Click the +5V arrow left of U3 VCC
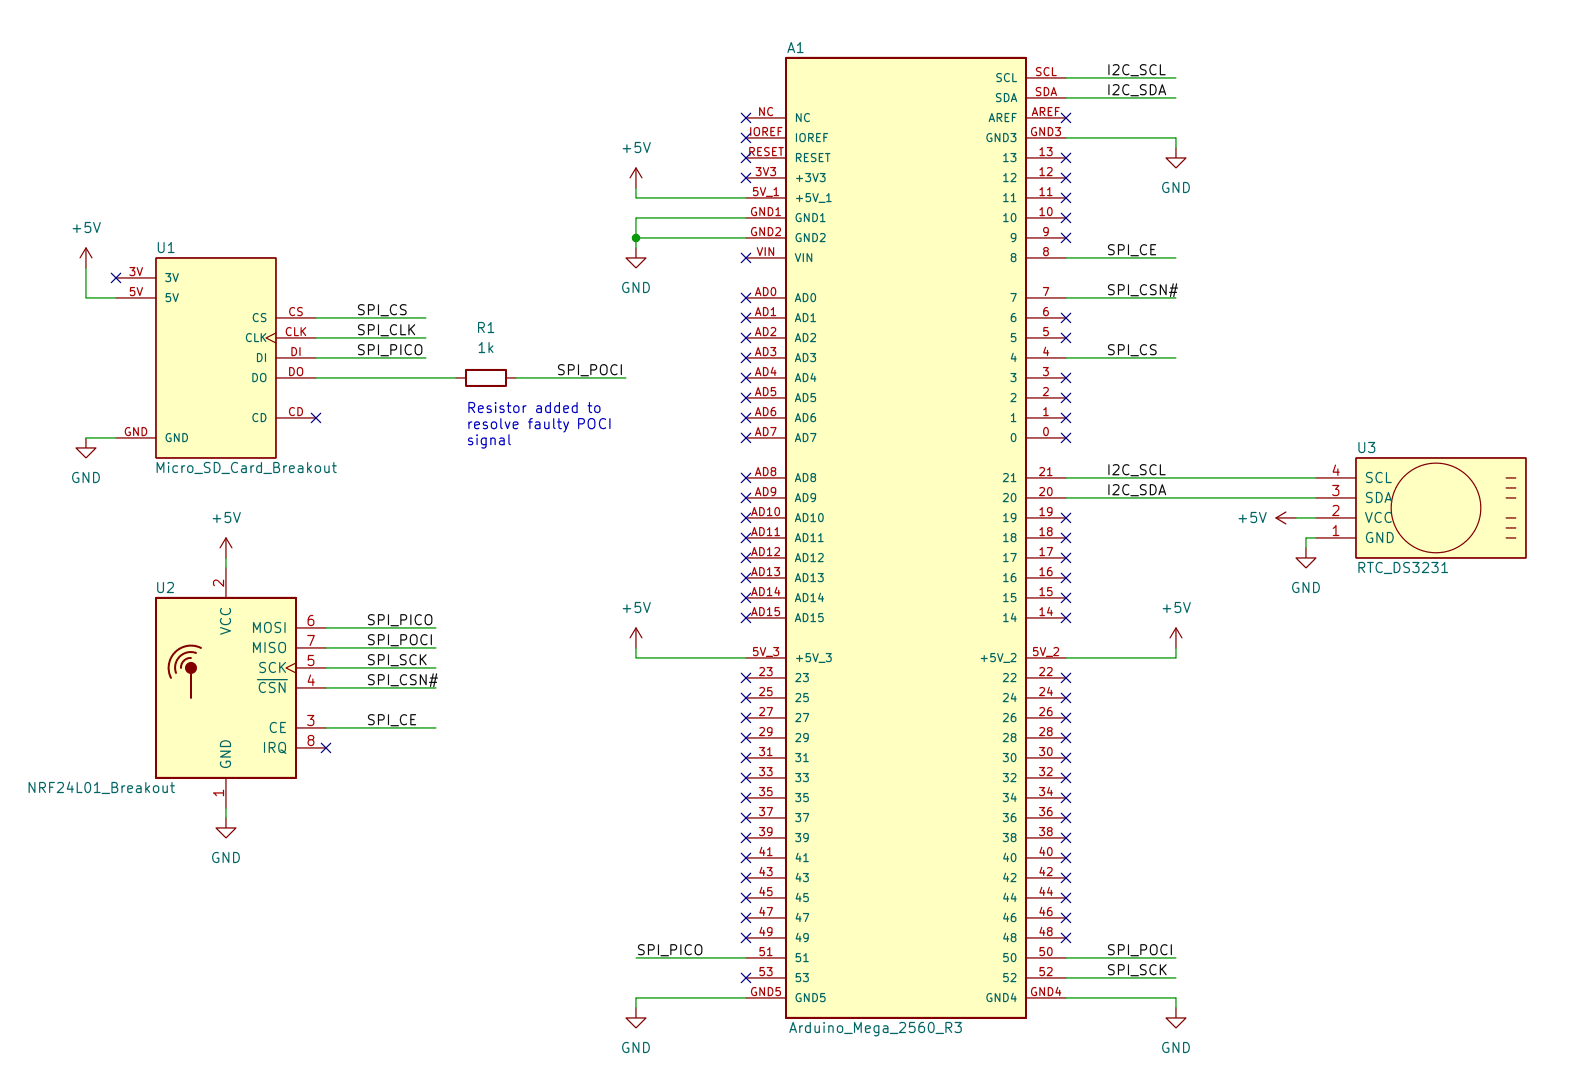This screenshot has width=1570, height=1081. 1284,518
